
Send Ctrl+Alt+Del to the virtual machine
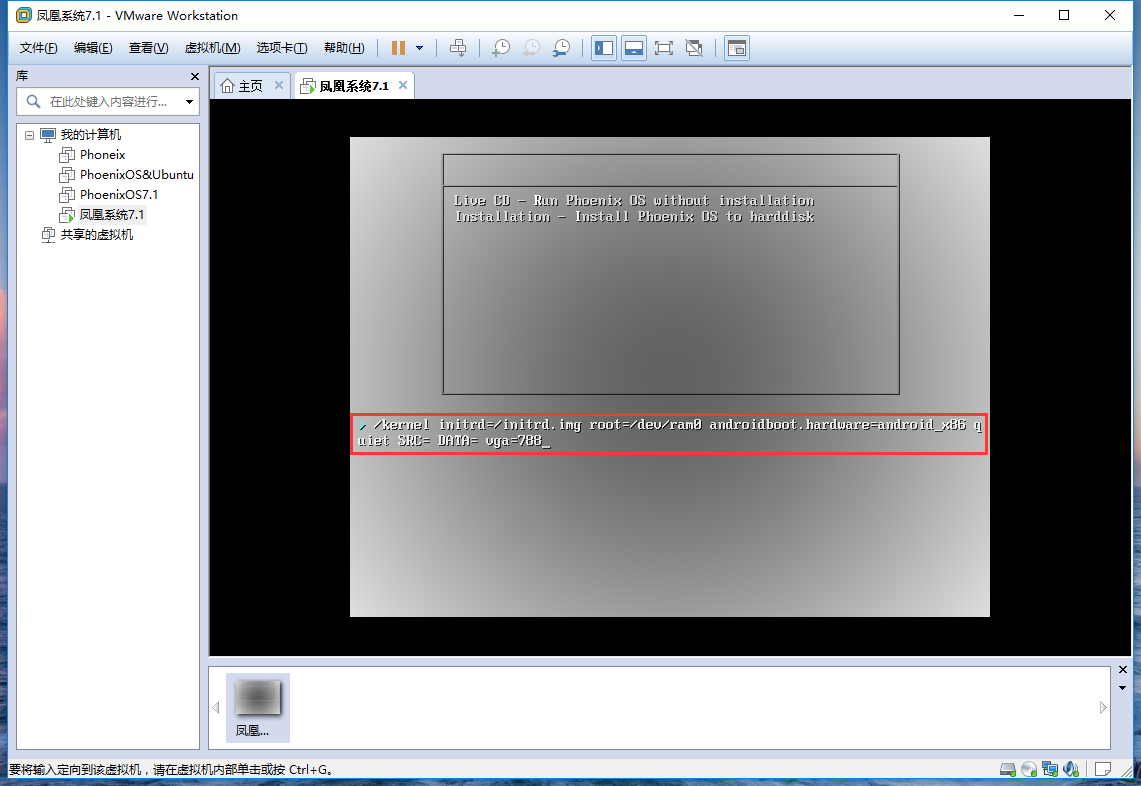click(x=458, y=48)
